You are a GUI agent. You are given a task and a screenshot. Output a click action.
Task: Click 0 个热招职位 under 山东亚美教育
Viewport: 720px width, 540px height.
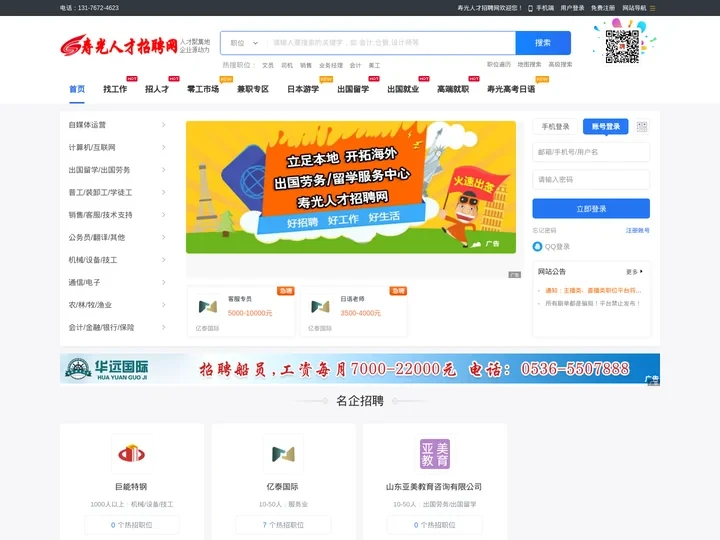435,525
